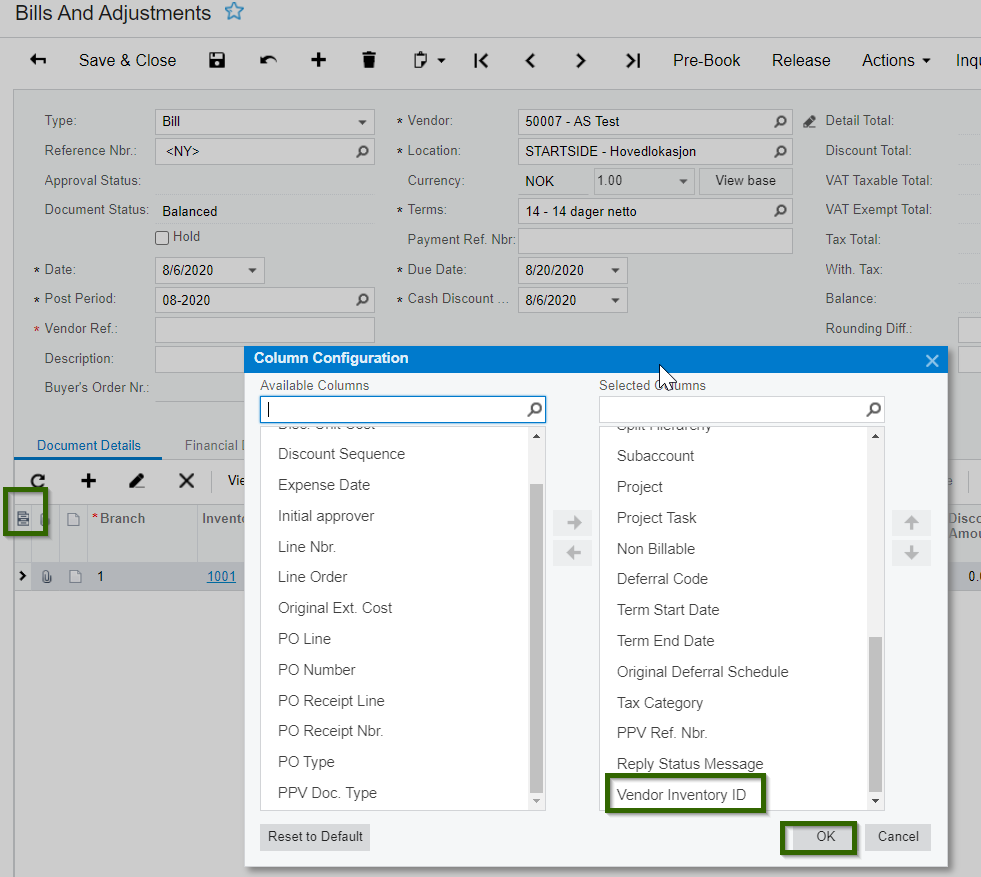Add Bills And Adjustments to favorites star
The width and height of the screenshot is (981, 877).
[x=234, y=11]
